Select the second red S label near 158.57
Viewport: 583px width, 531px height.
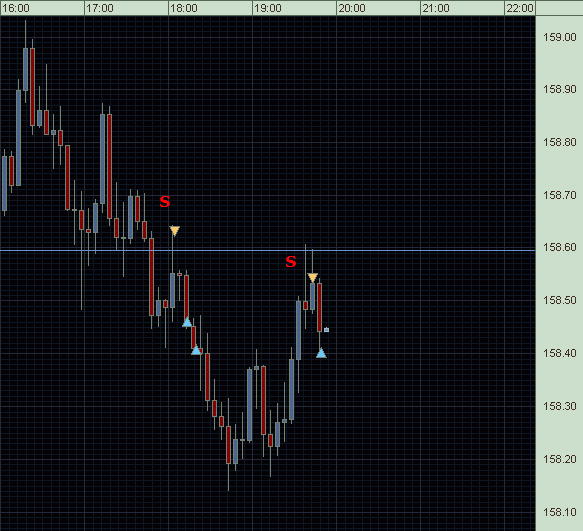click(x=291, y=262)
